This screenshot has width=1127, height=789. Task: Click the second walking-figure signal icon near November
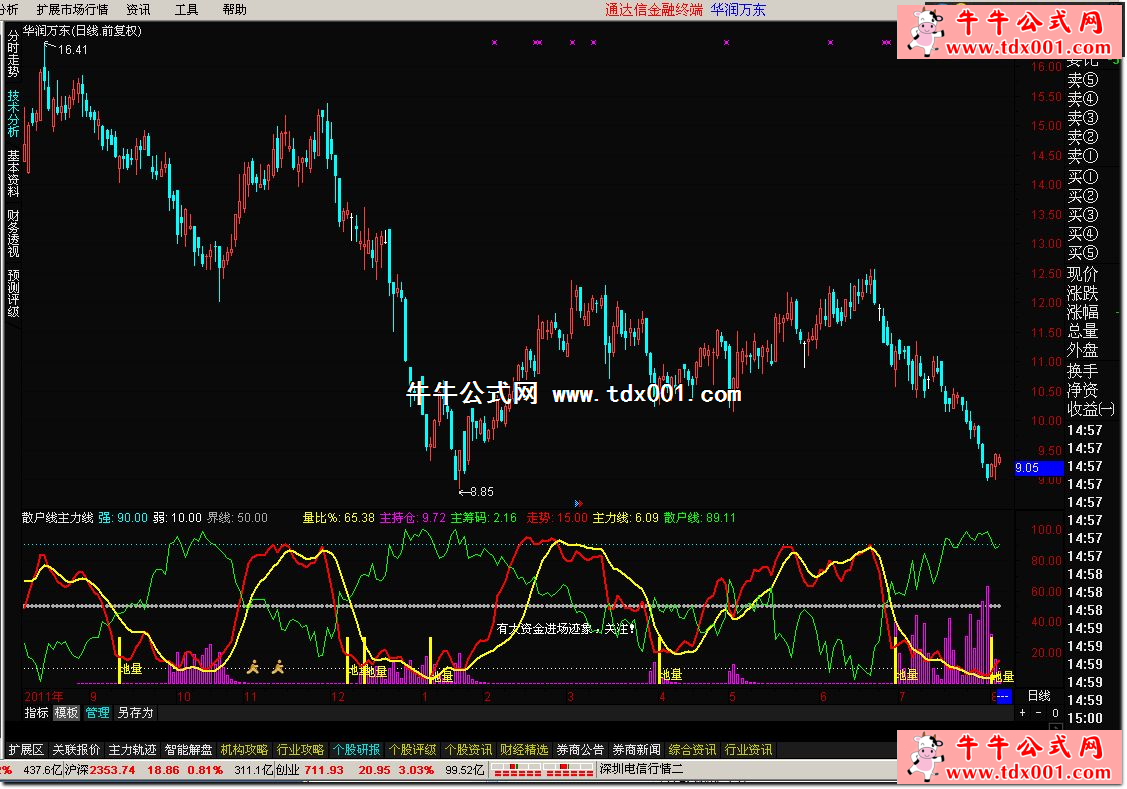pos(279,668)
